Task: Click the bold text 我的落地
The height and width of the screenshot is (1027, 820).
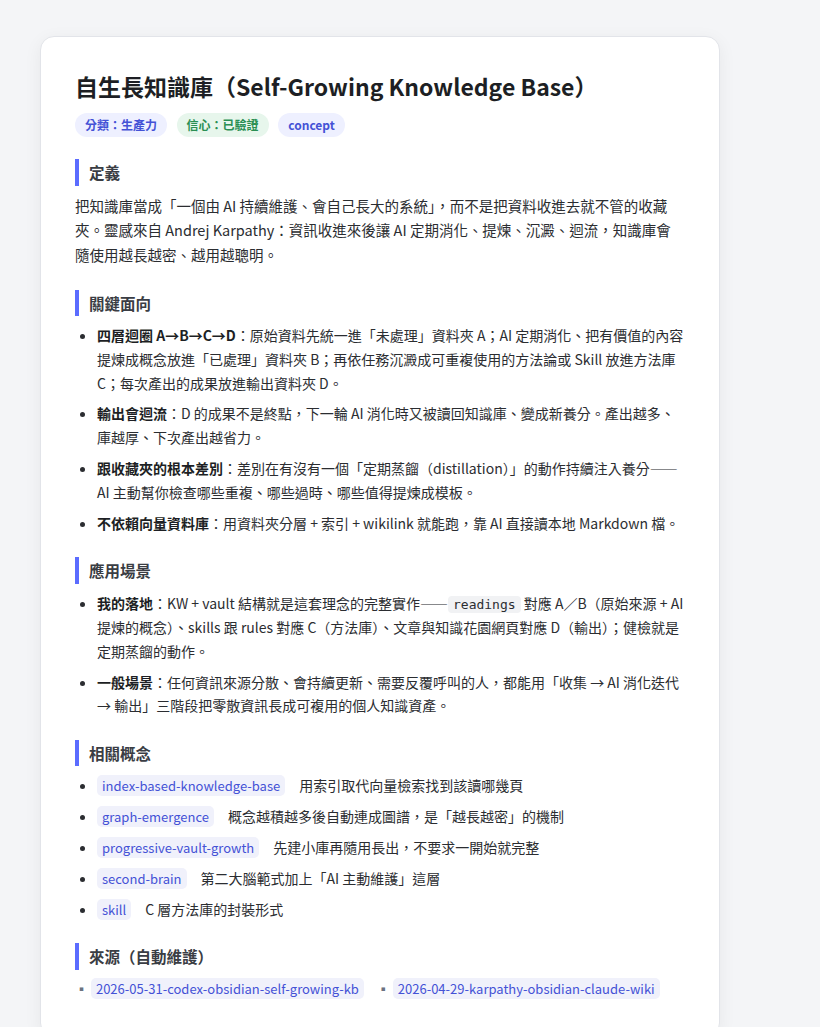Action: point(124,604)
